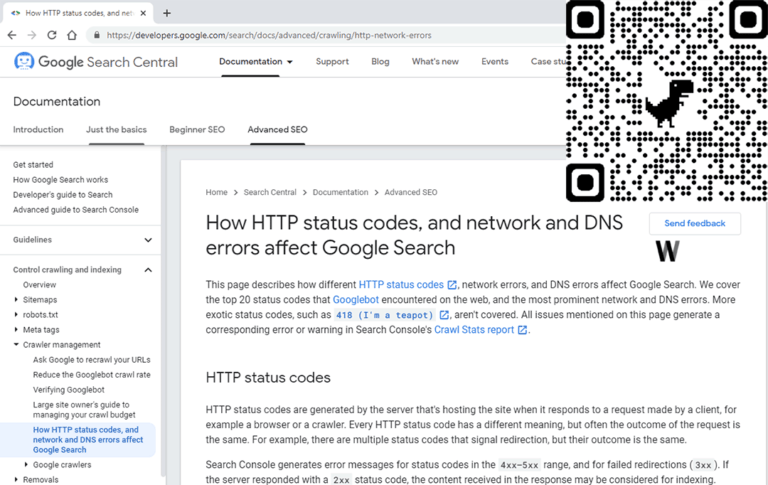Open the Blog nav item

pyautogui.click(x=380, y=62)
